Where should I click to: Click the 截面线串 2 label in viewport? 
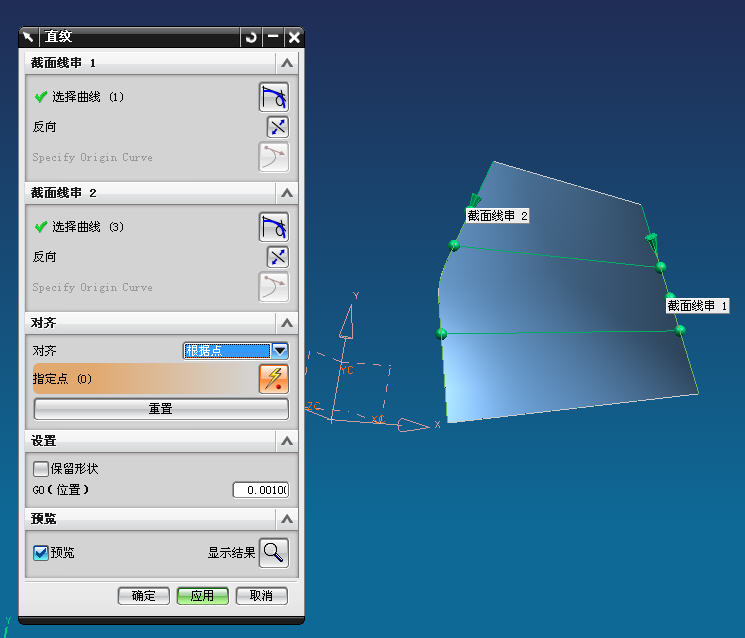click(497, 216)
